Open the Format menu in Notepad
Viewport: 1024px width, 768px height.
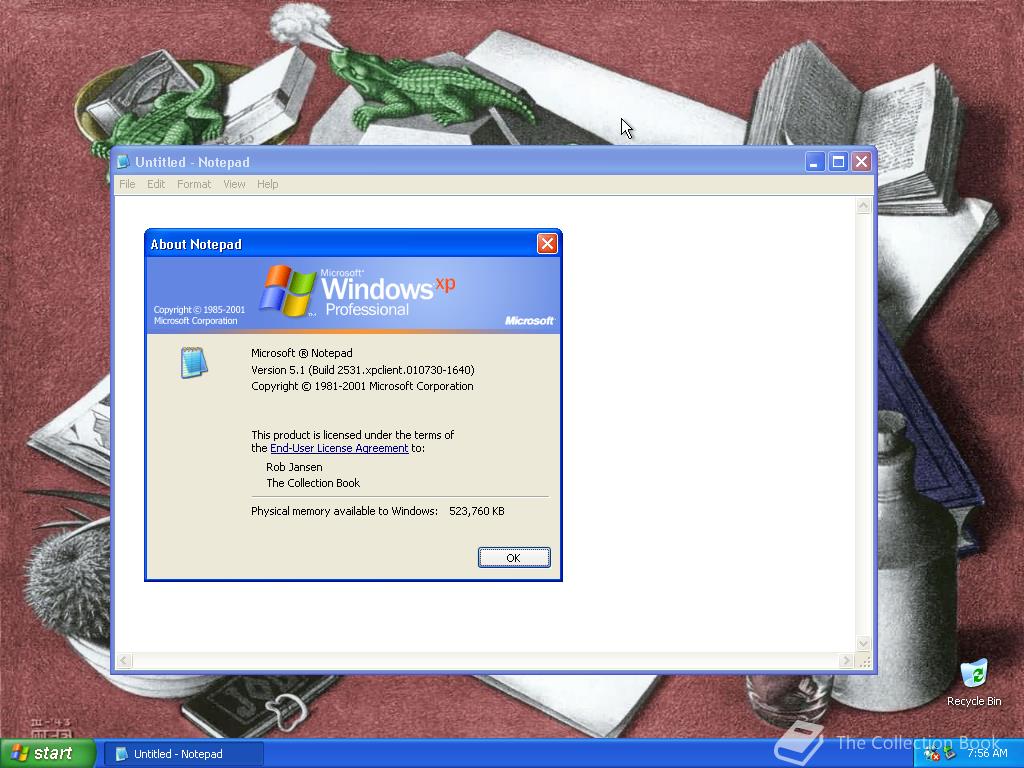[x=194, y=184]
